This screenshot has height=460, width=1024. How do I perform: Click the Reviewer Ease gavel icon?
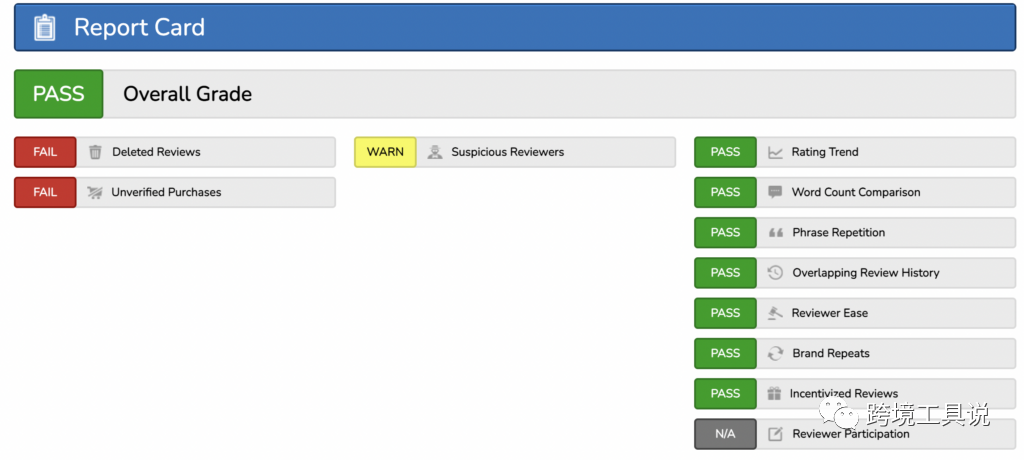point(775,313)
